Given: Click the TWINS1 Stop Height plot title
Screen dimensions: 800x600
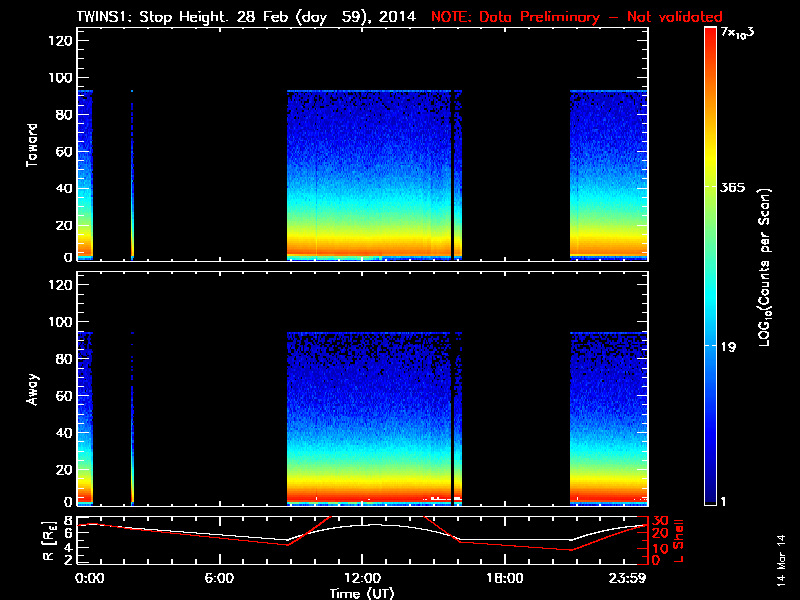Looking at the screenshot, I should click(246, 17).
